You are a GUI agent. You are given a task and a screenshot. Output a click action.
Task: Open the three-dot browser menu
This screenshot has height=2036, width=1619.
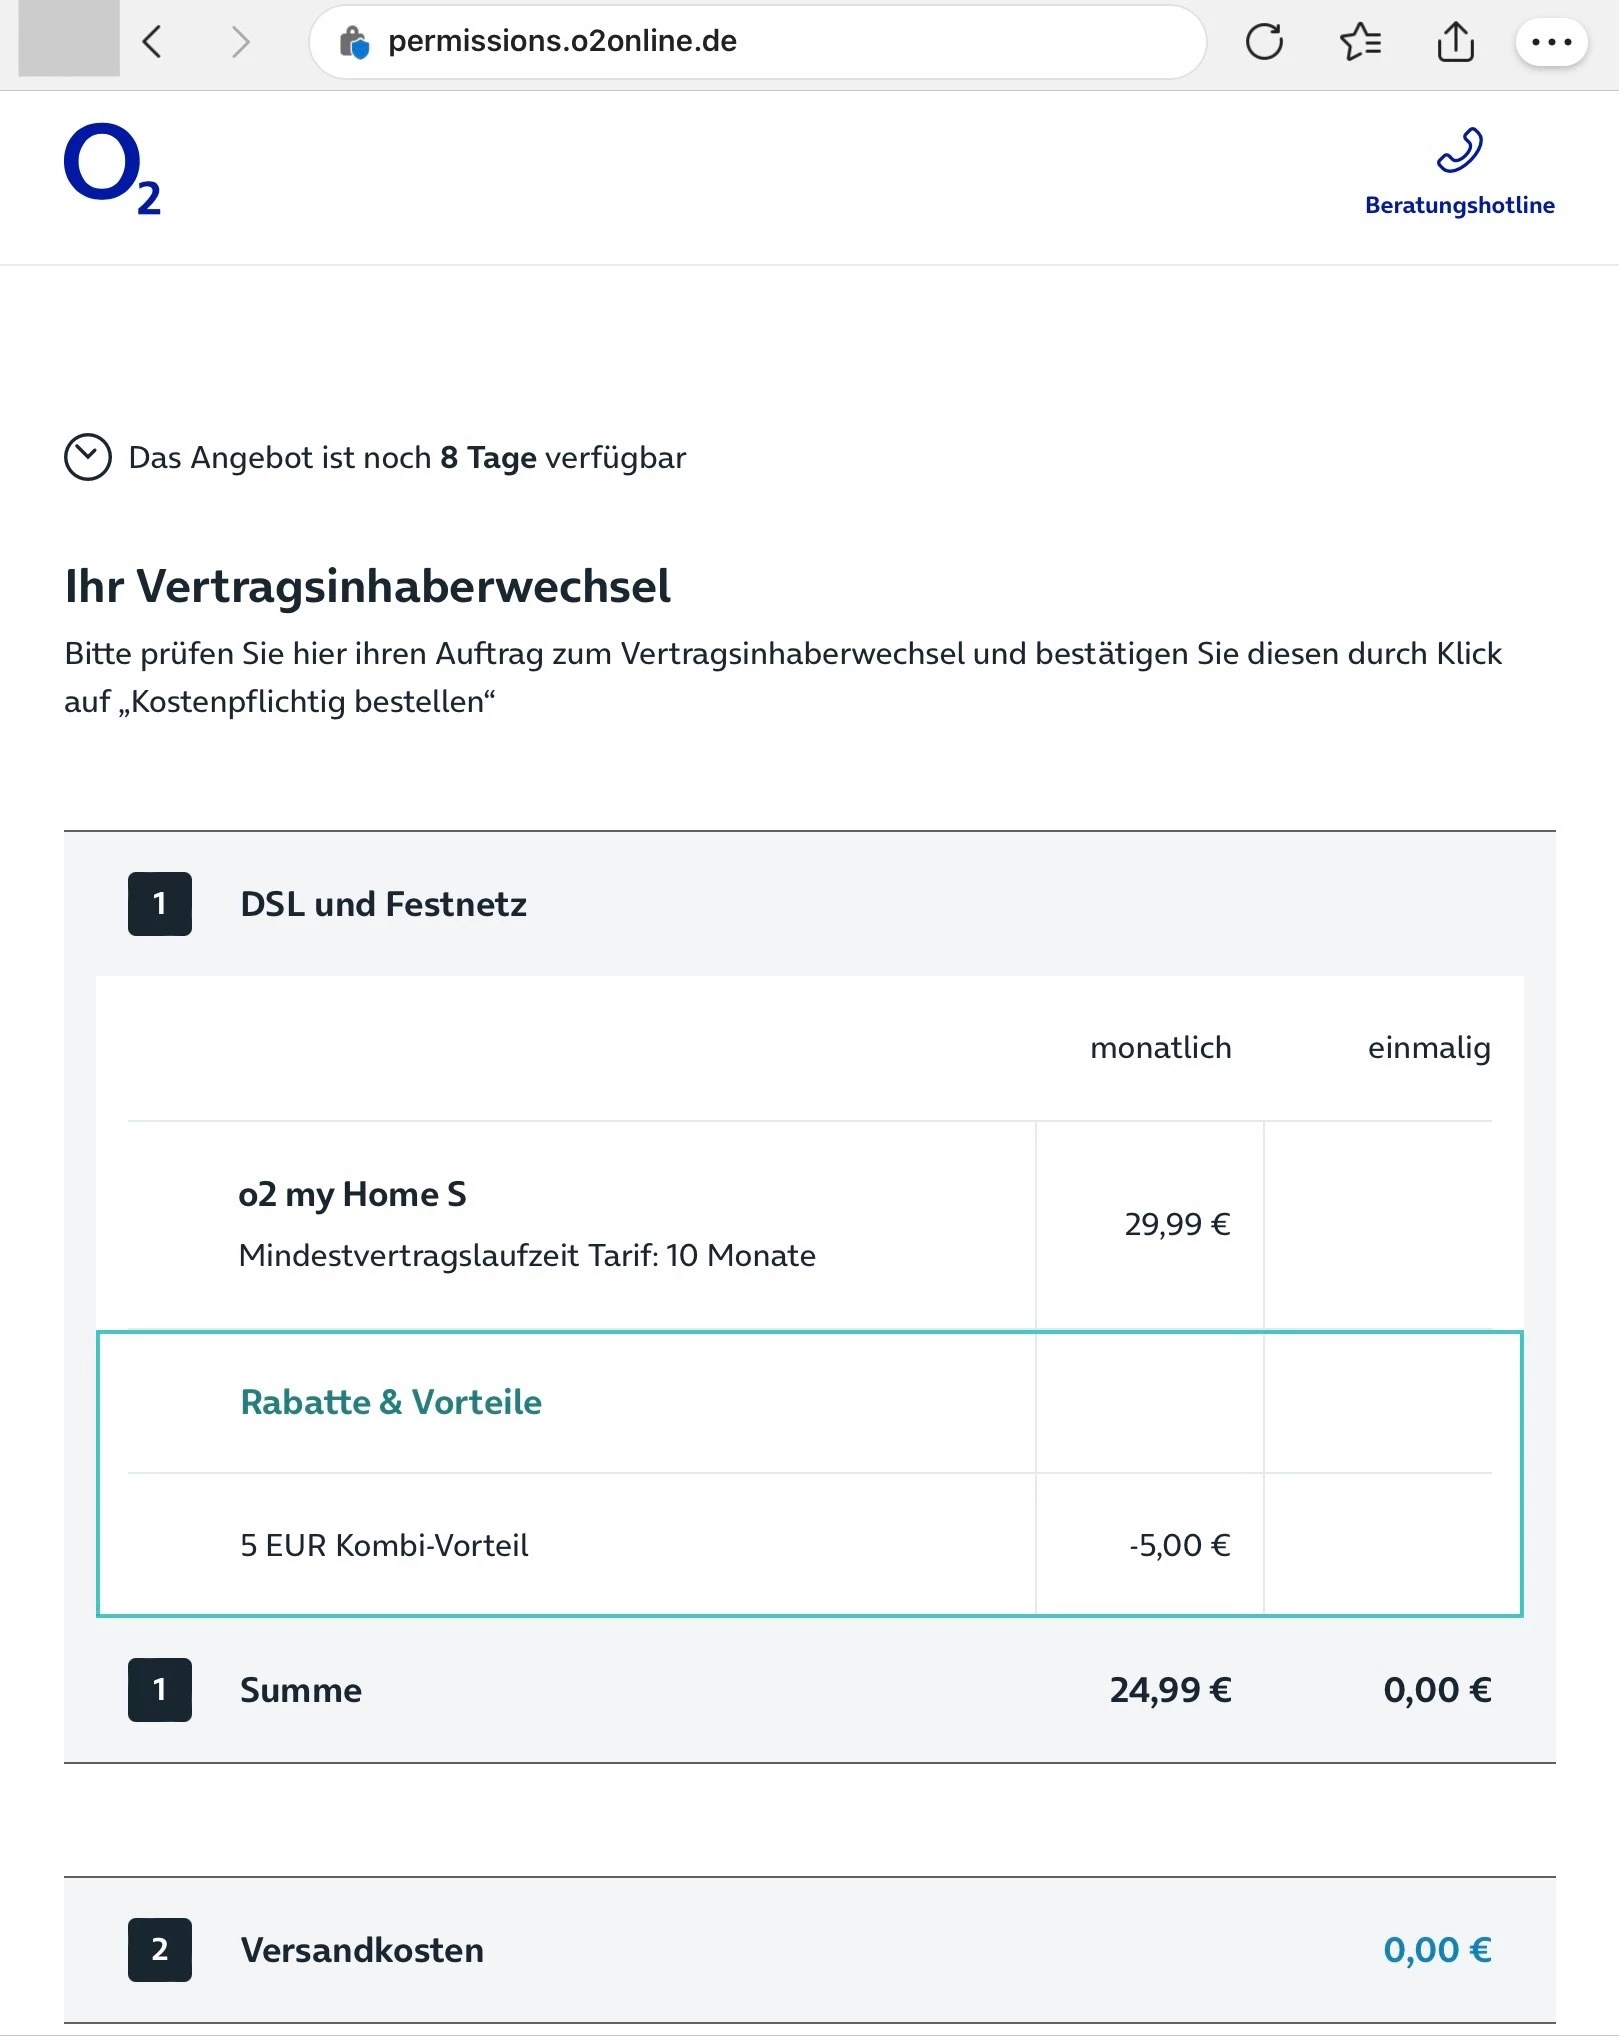[x=1551, y=42]
